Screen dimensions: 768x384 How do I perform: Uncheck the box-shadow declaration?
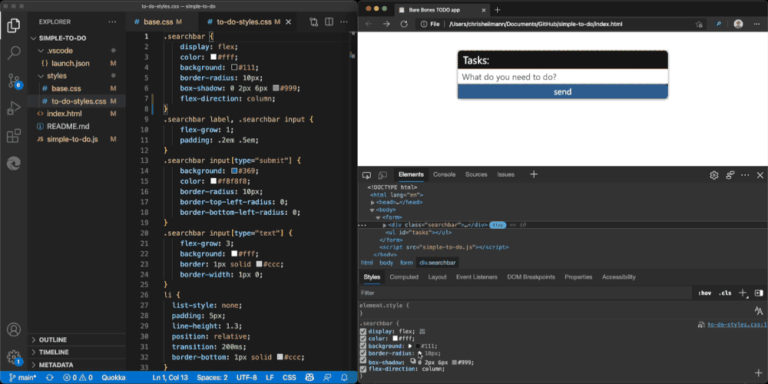pos(363,361)
